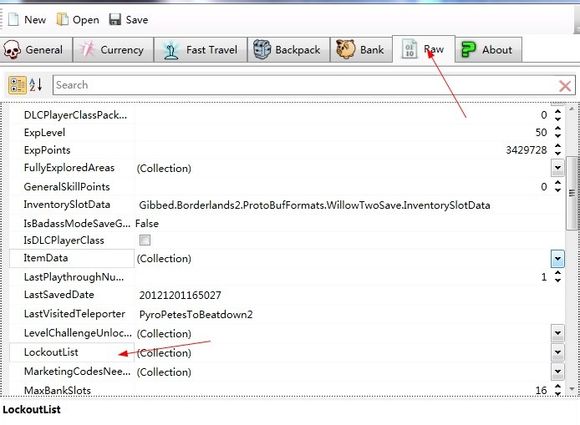Viewport: 580px width, 425px height.
Task: Toggle the IsDLCPlayerClass checkbox
Action: click(x=145, y=240)
